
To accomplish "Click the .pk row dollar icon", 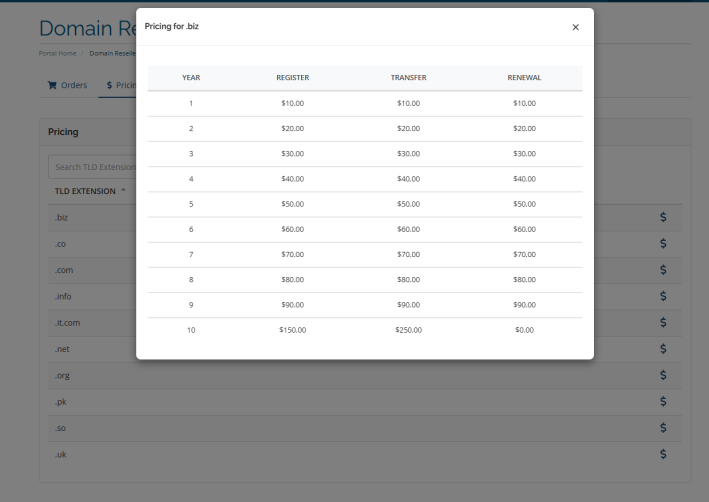I will (663, 401).
